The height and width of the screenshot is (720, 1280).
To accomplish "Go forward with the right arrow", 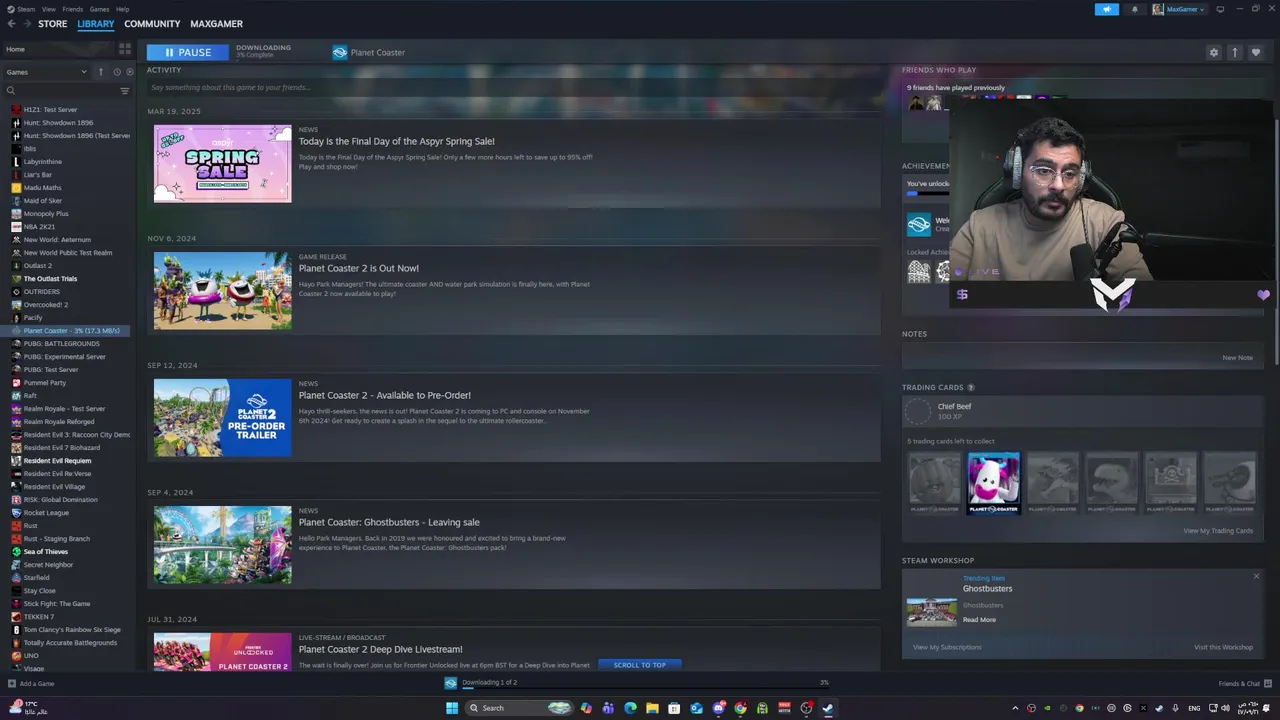I will pyautogui.click(x=26, y=24).
